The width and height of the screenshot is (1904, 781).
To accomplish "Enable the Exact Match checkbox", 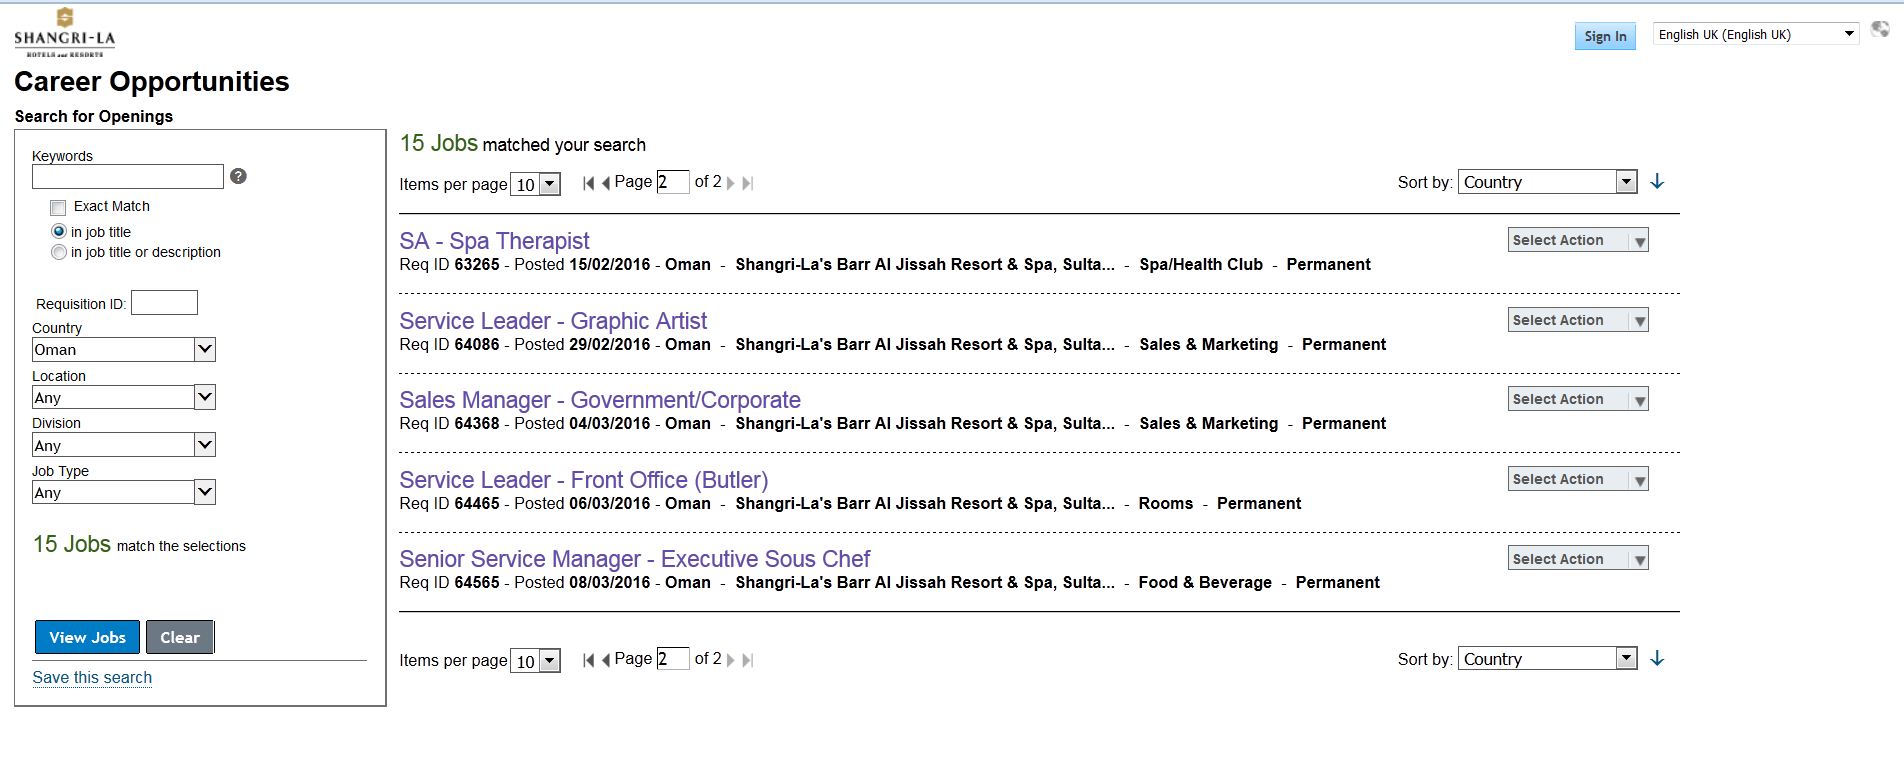I will point(58,208).
